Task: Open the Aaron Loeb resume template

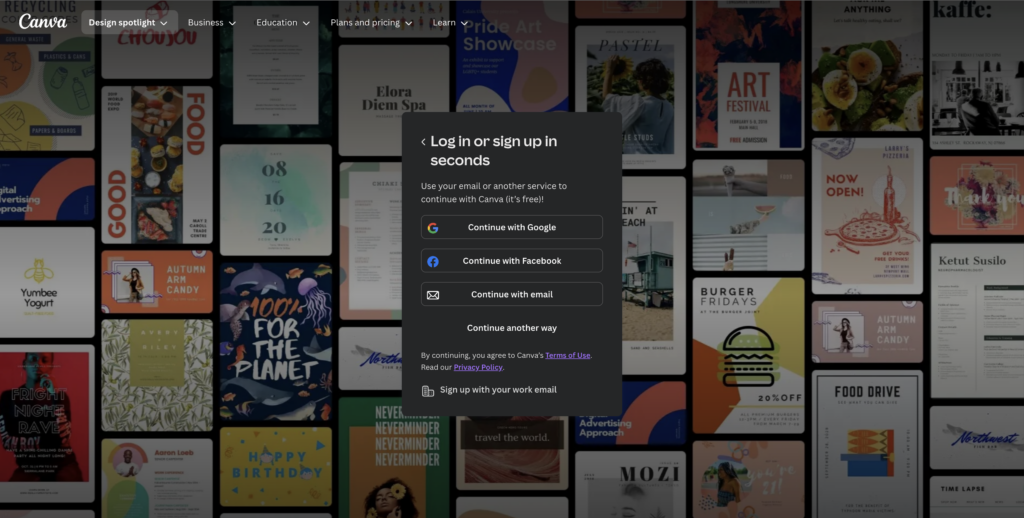Action: 157,478
